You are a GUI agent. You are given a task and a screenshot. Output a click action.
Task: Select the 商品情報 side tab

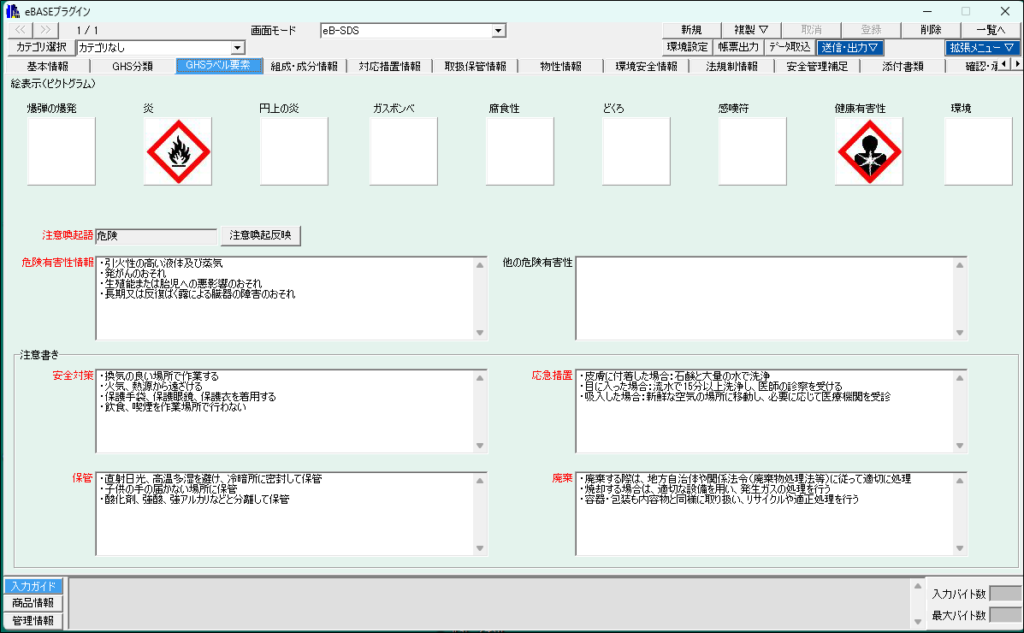33,603
